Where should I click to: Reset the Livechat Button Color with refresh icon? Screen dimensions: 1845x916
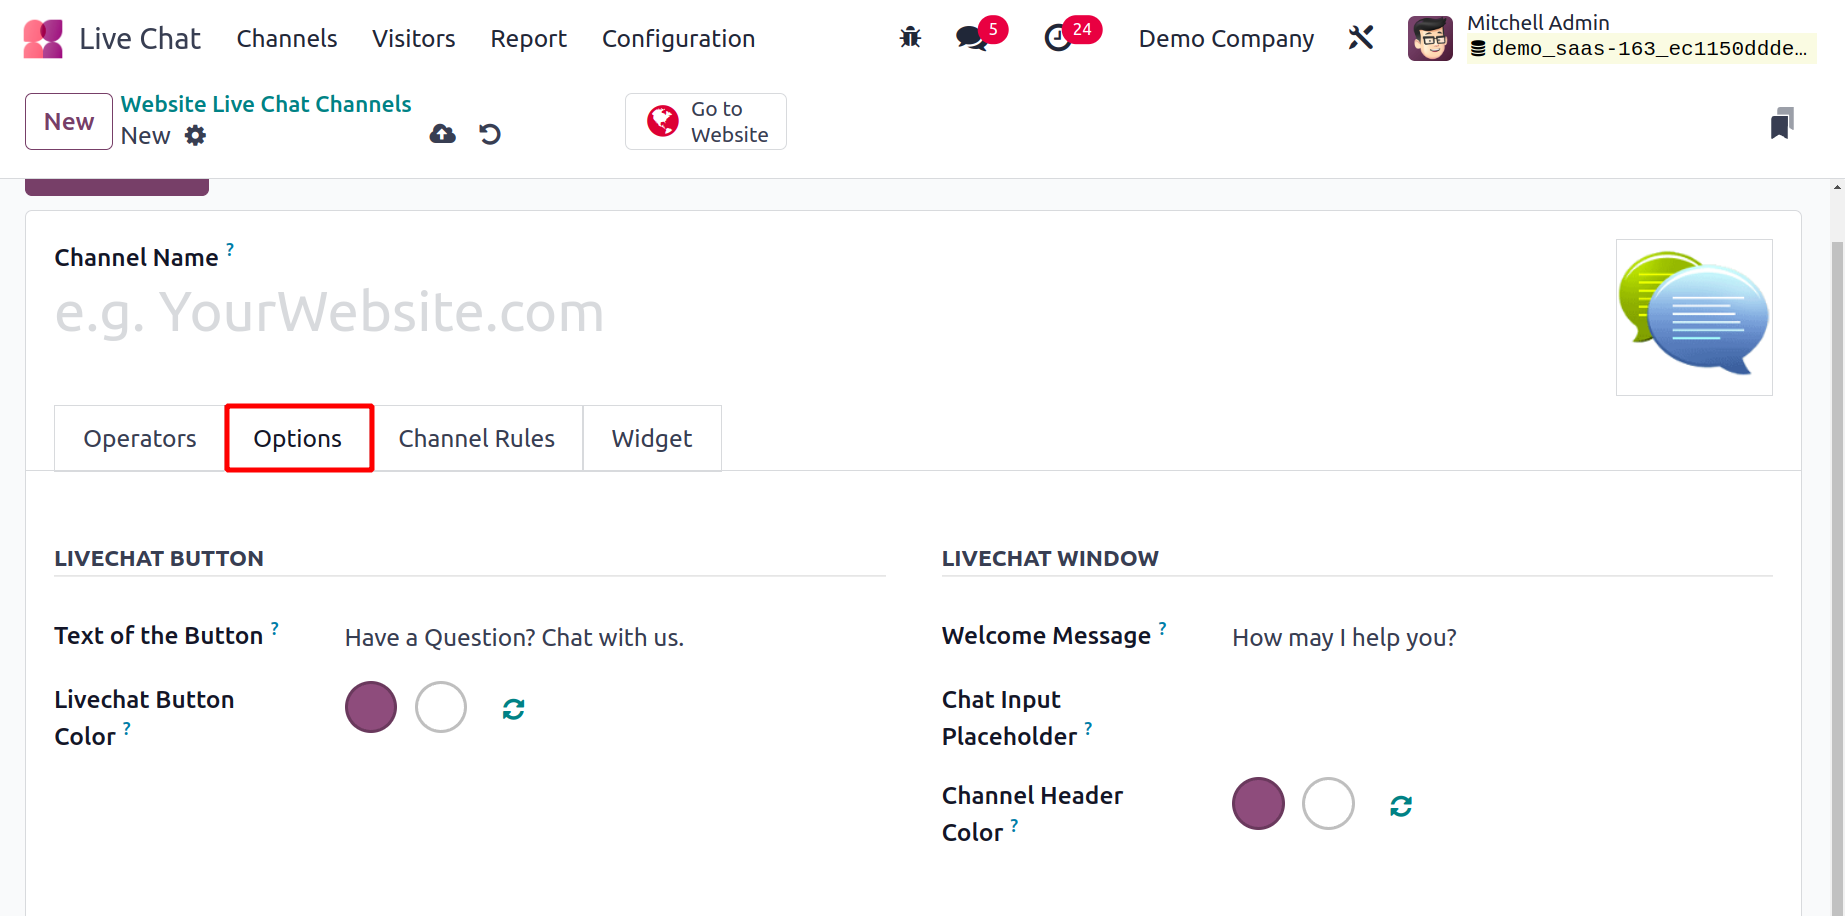click(x=514, y=709)
